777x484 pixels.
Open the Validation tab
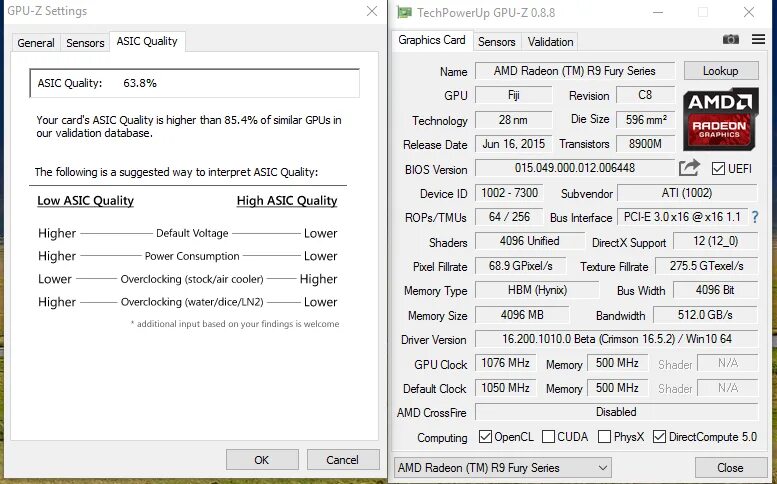[550, 42]
